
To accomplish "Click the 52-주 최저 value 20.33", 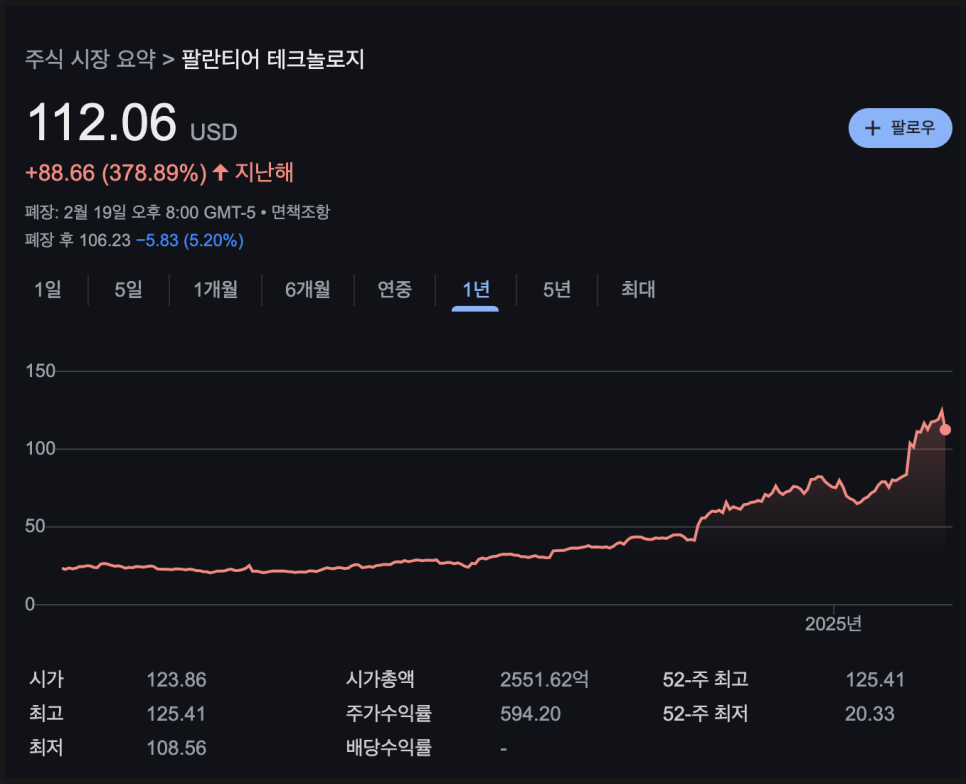I will [869, 714].
